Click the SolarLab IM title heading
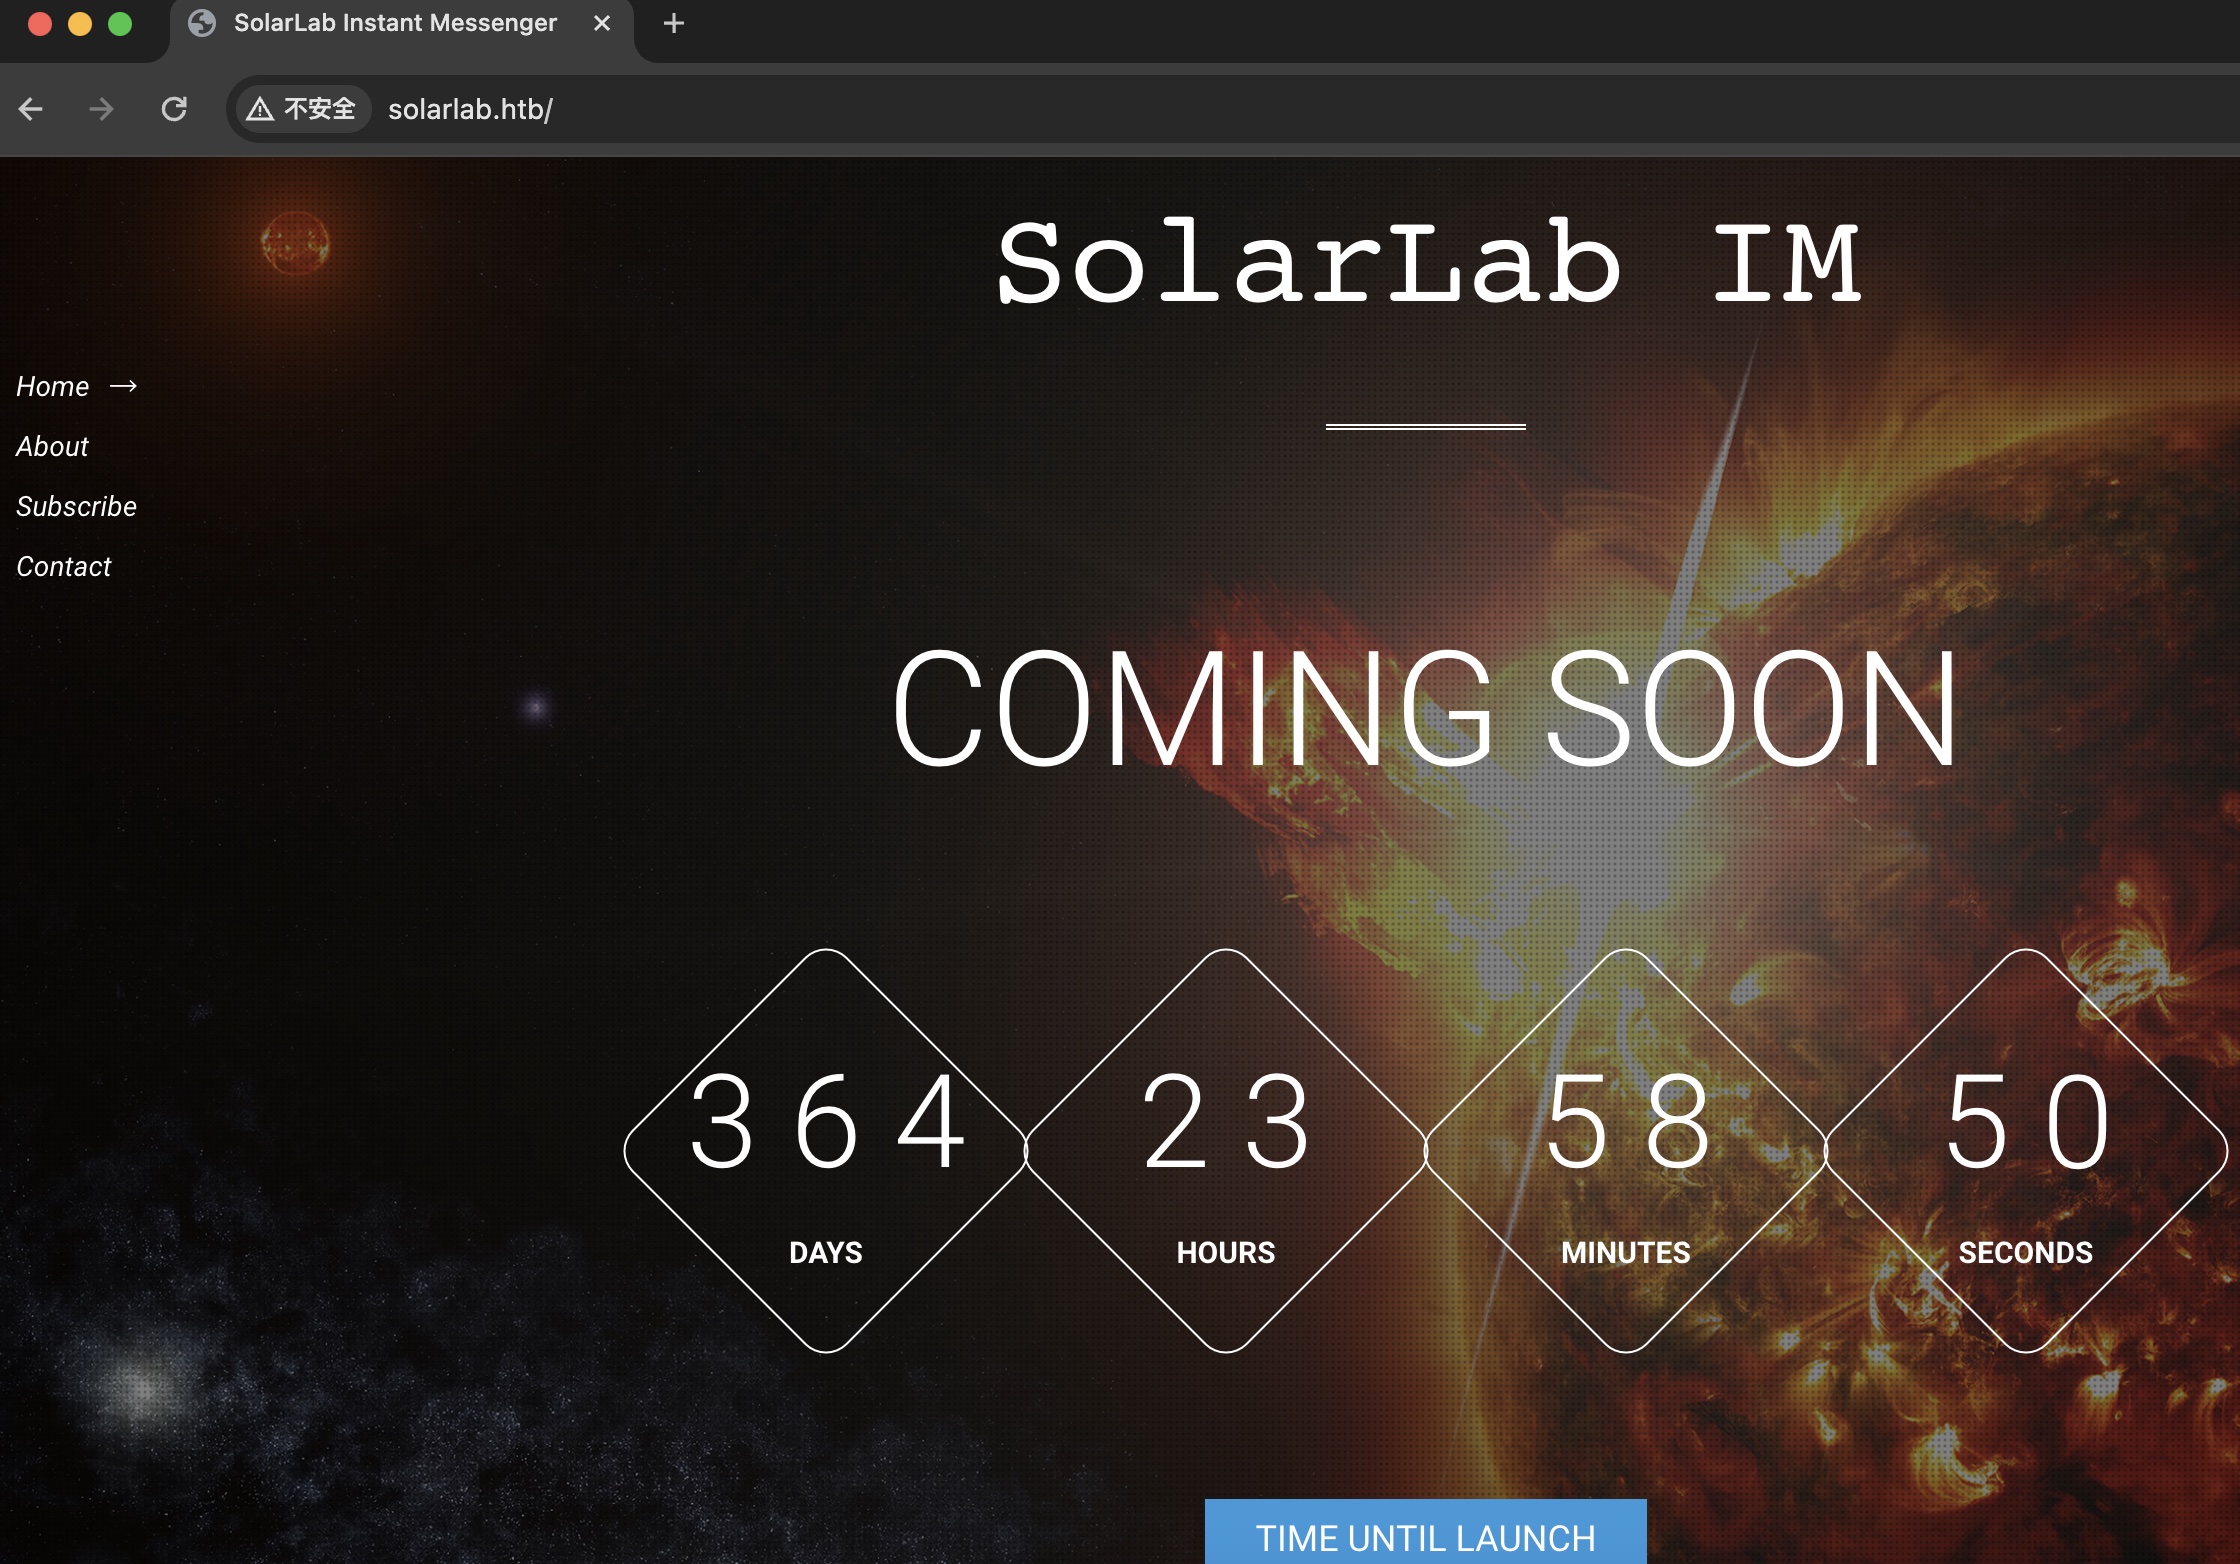The image size is (2240, 1564). pyautogui.click(x=1428, y=262)
